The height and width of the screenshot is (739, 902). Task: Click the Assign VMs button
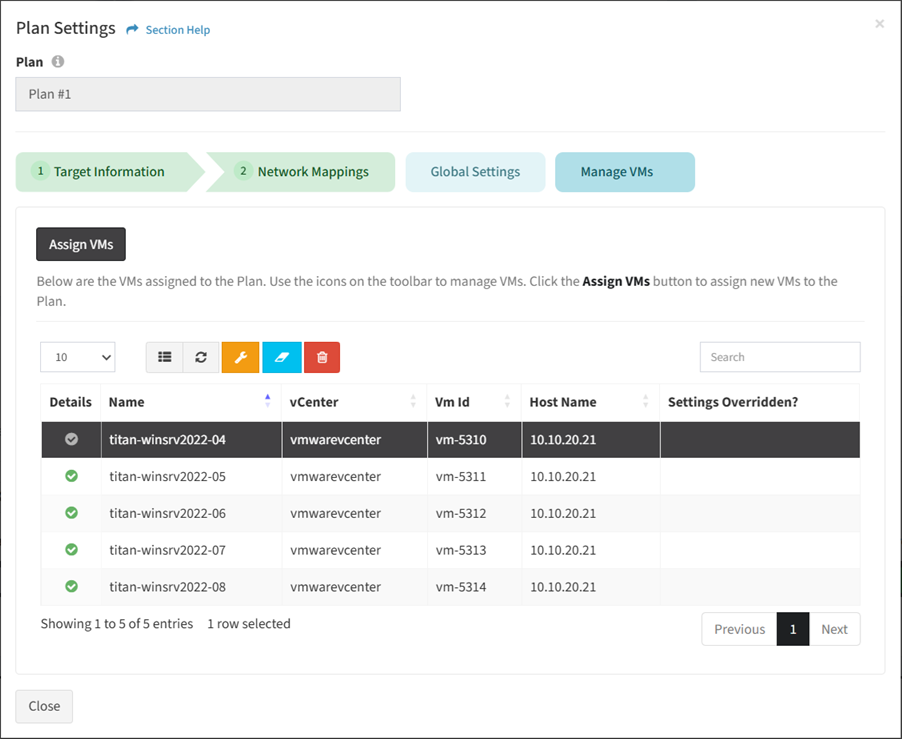tap(81, 244)
